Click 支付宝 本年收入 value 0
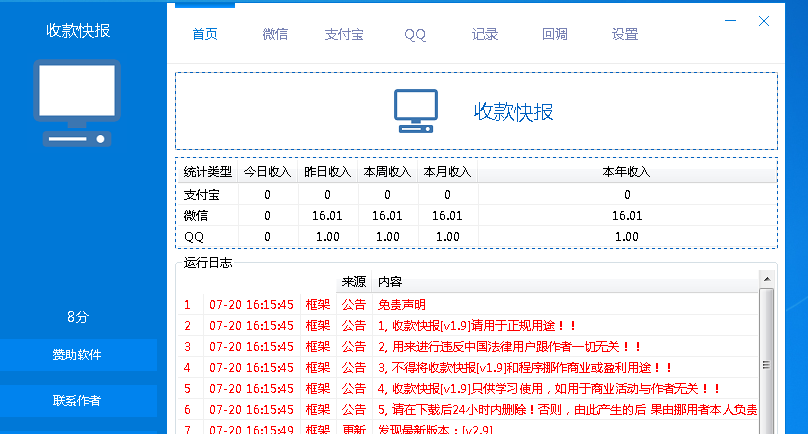Screen dimensions: 808x434 pos(627,195)
